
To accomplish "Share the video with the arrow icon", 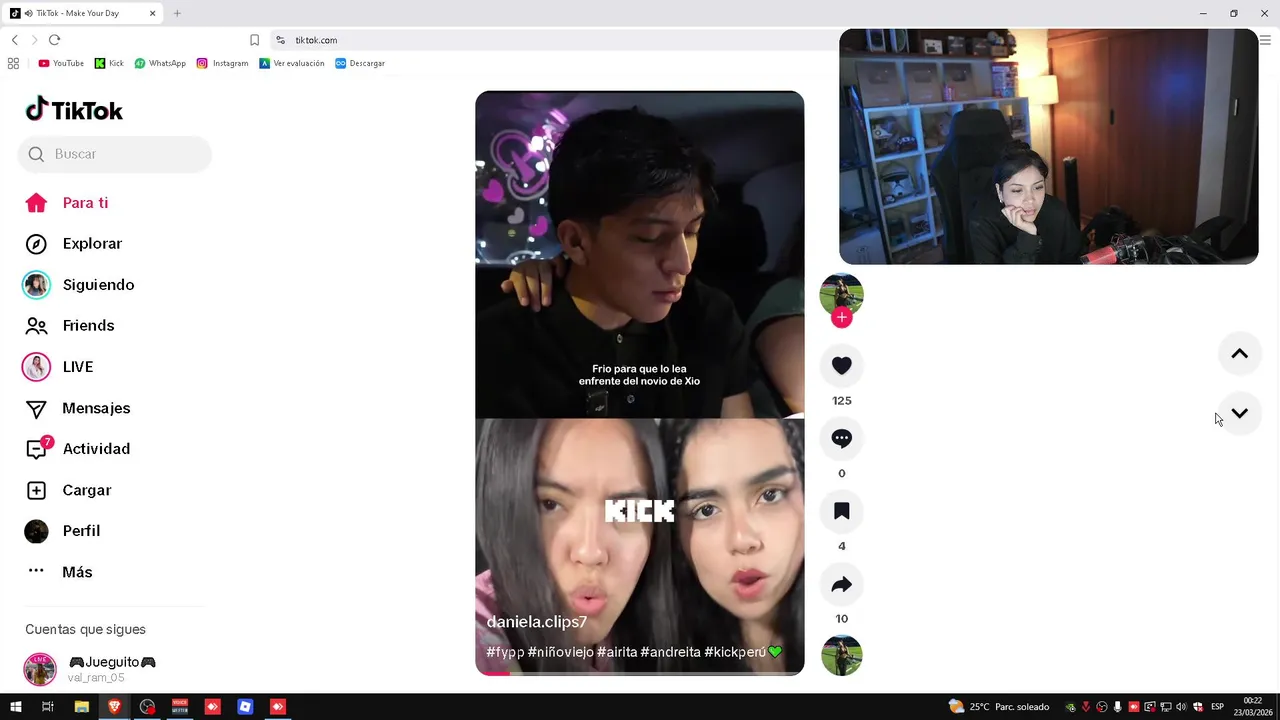I will [x=841, y=584].
